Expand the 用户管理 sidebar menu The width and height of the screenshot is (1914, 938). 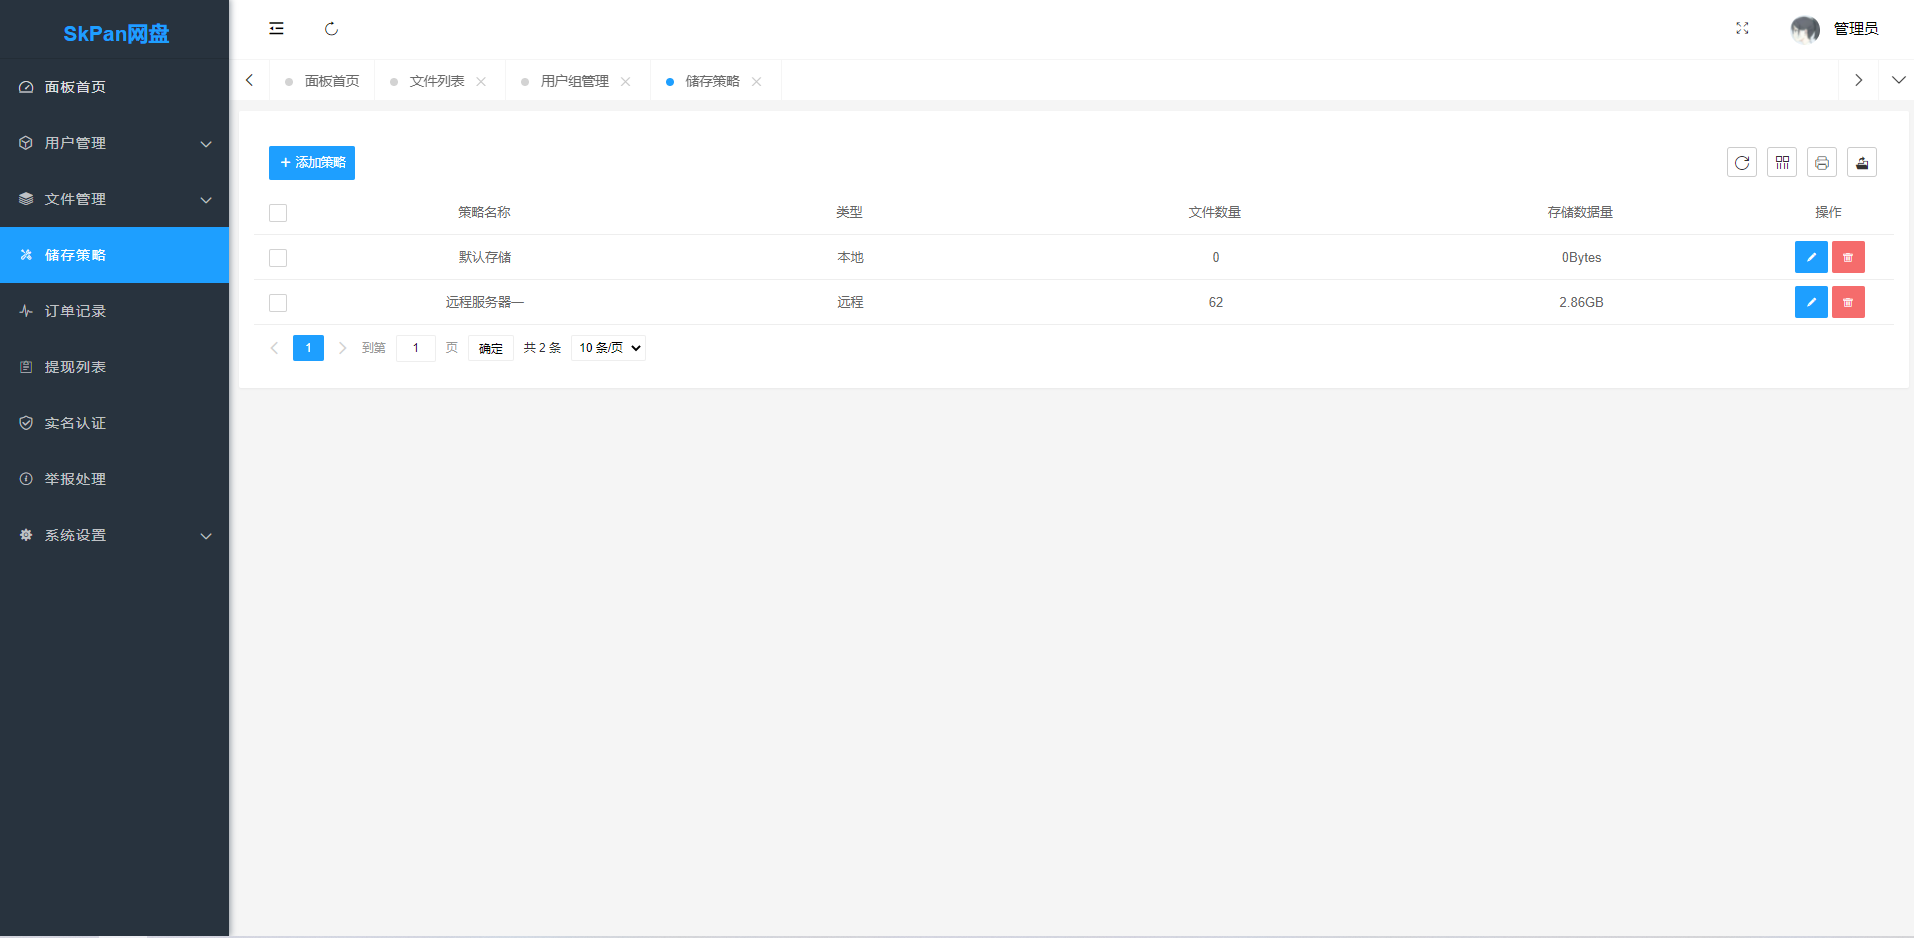coord(114,143)
